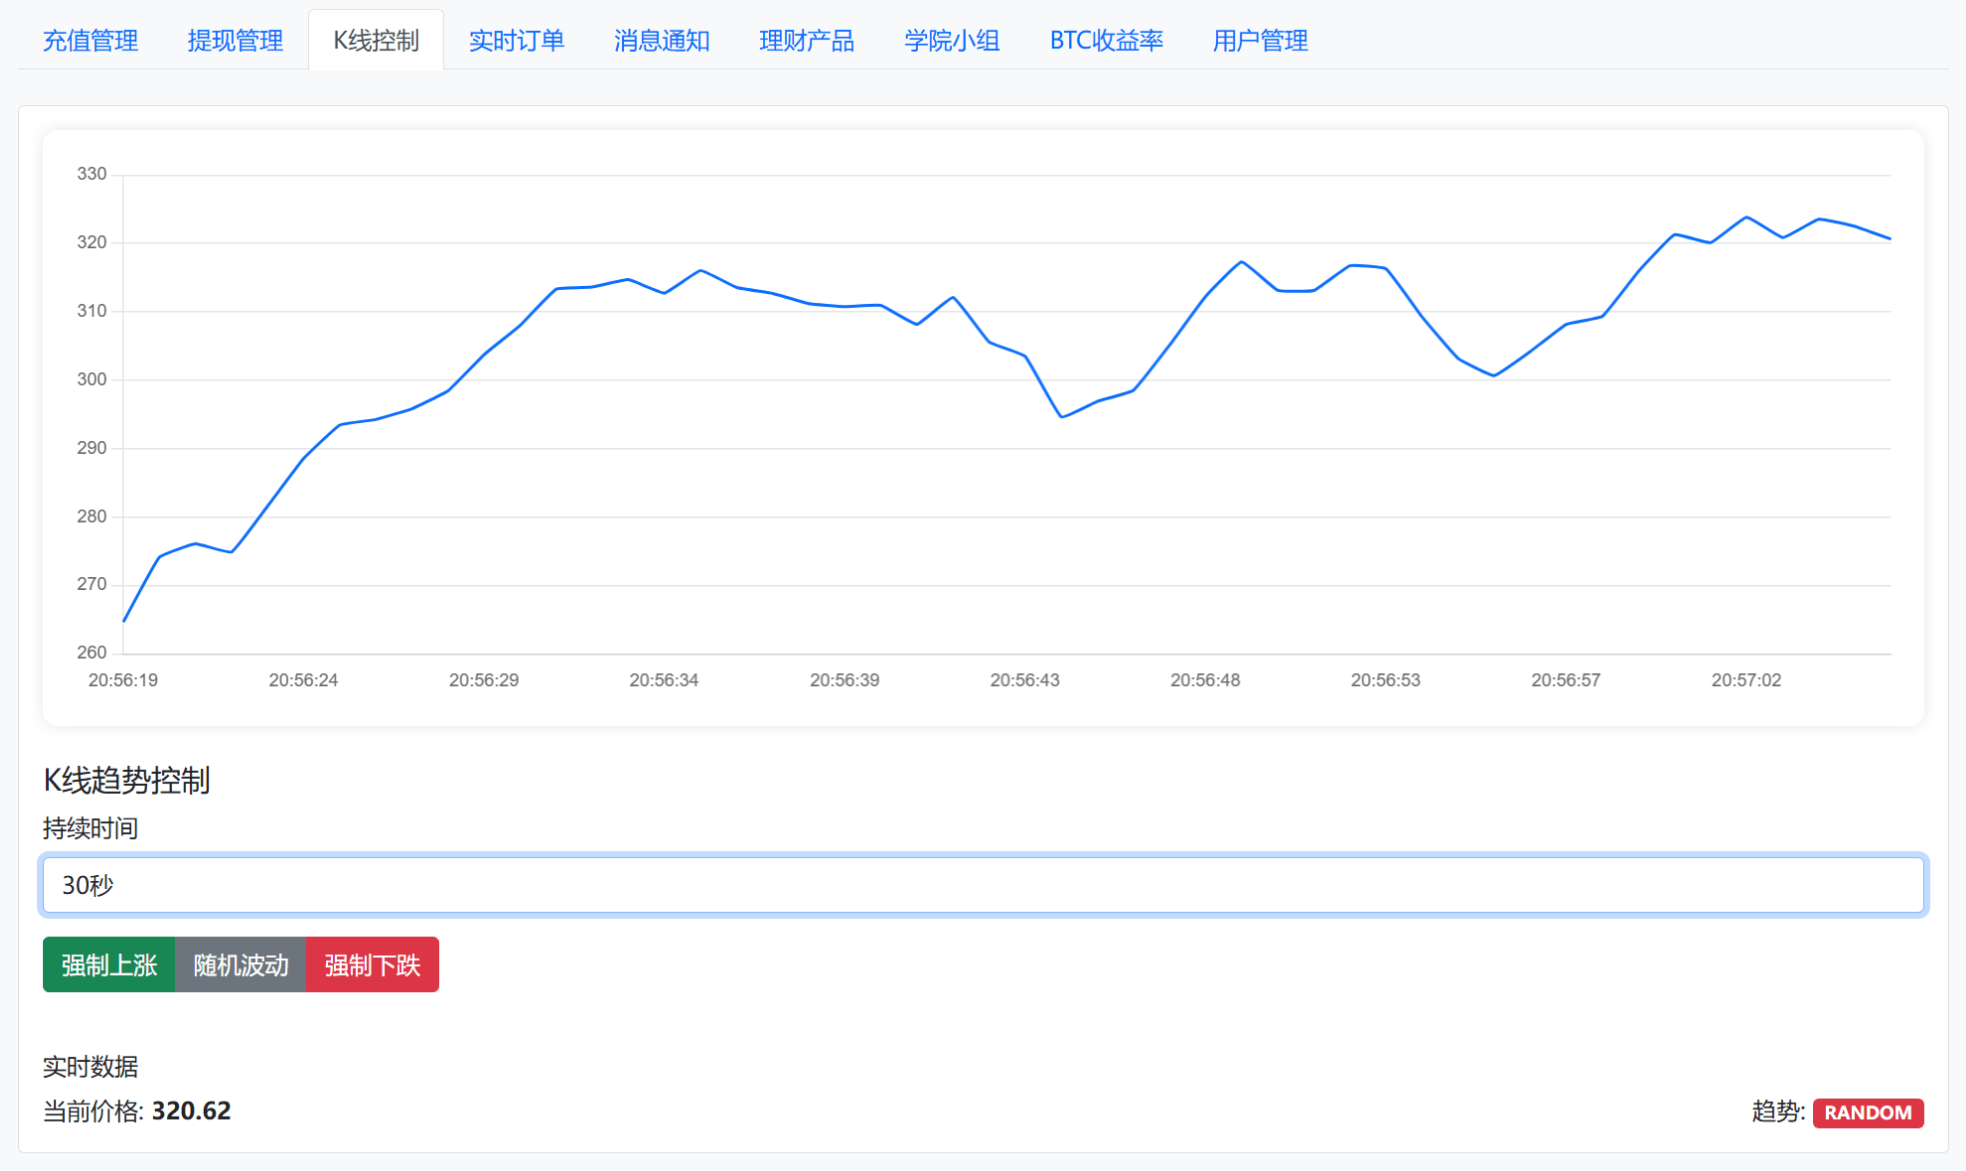
Task: Click the 20:56:43 axis label
Action: (1023, 679)
